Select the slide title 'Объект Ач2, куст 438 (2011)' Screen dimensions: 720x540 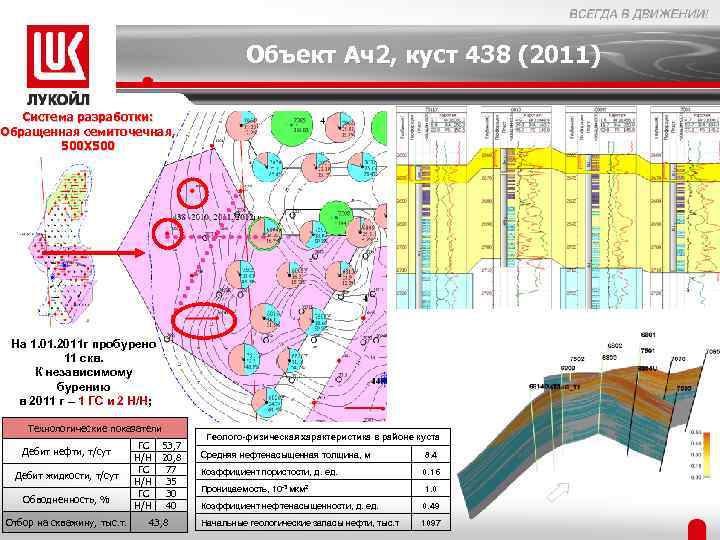pos(423,54)
